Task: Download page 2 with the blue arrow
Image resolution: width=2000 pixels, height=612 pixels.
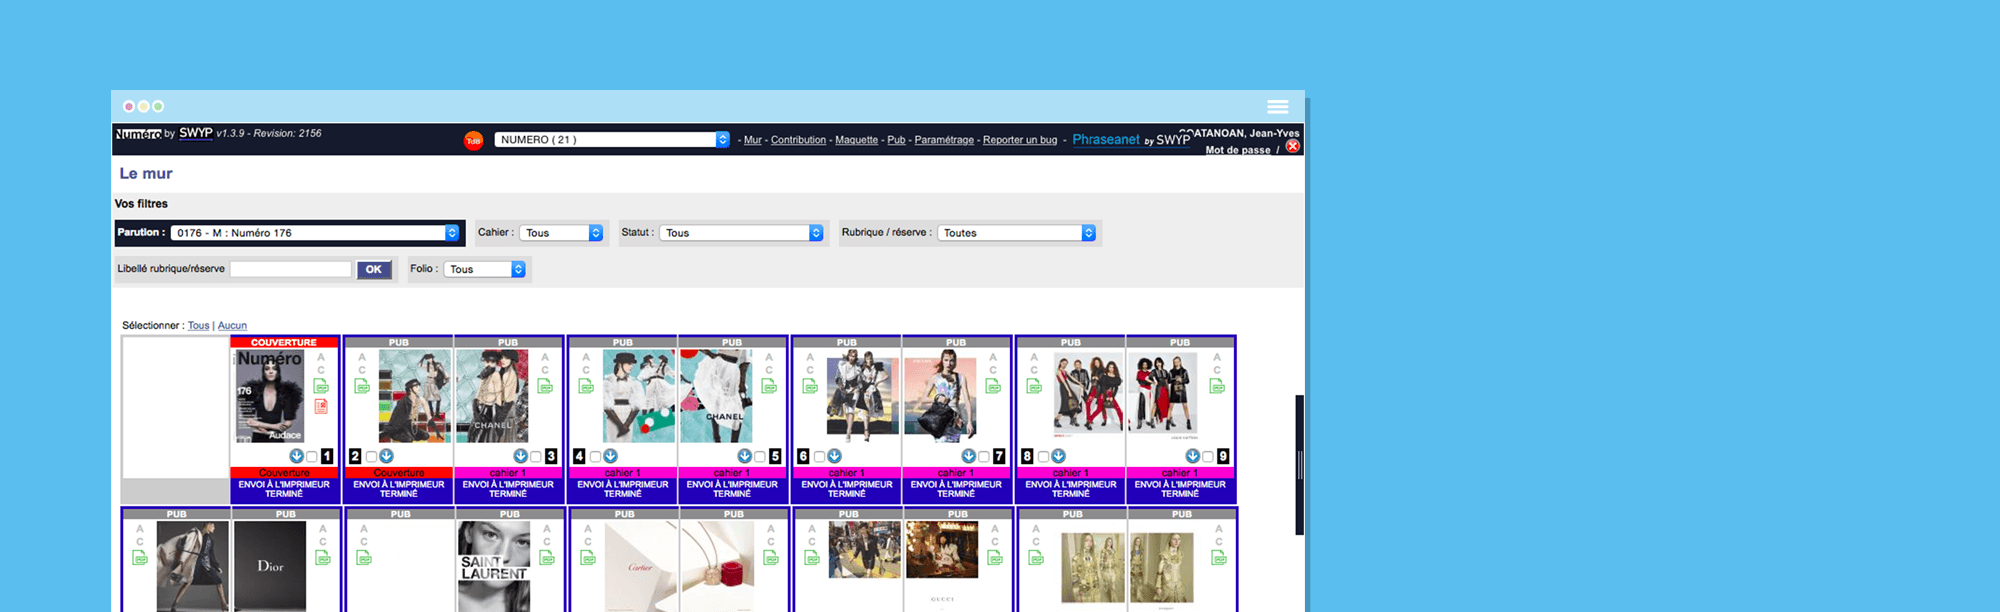Action: pyautogui.click(x=386, y=456)
